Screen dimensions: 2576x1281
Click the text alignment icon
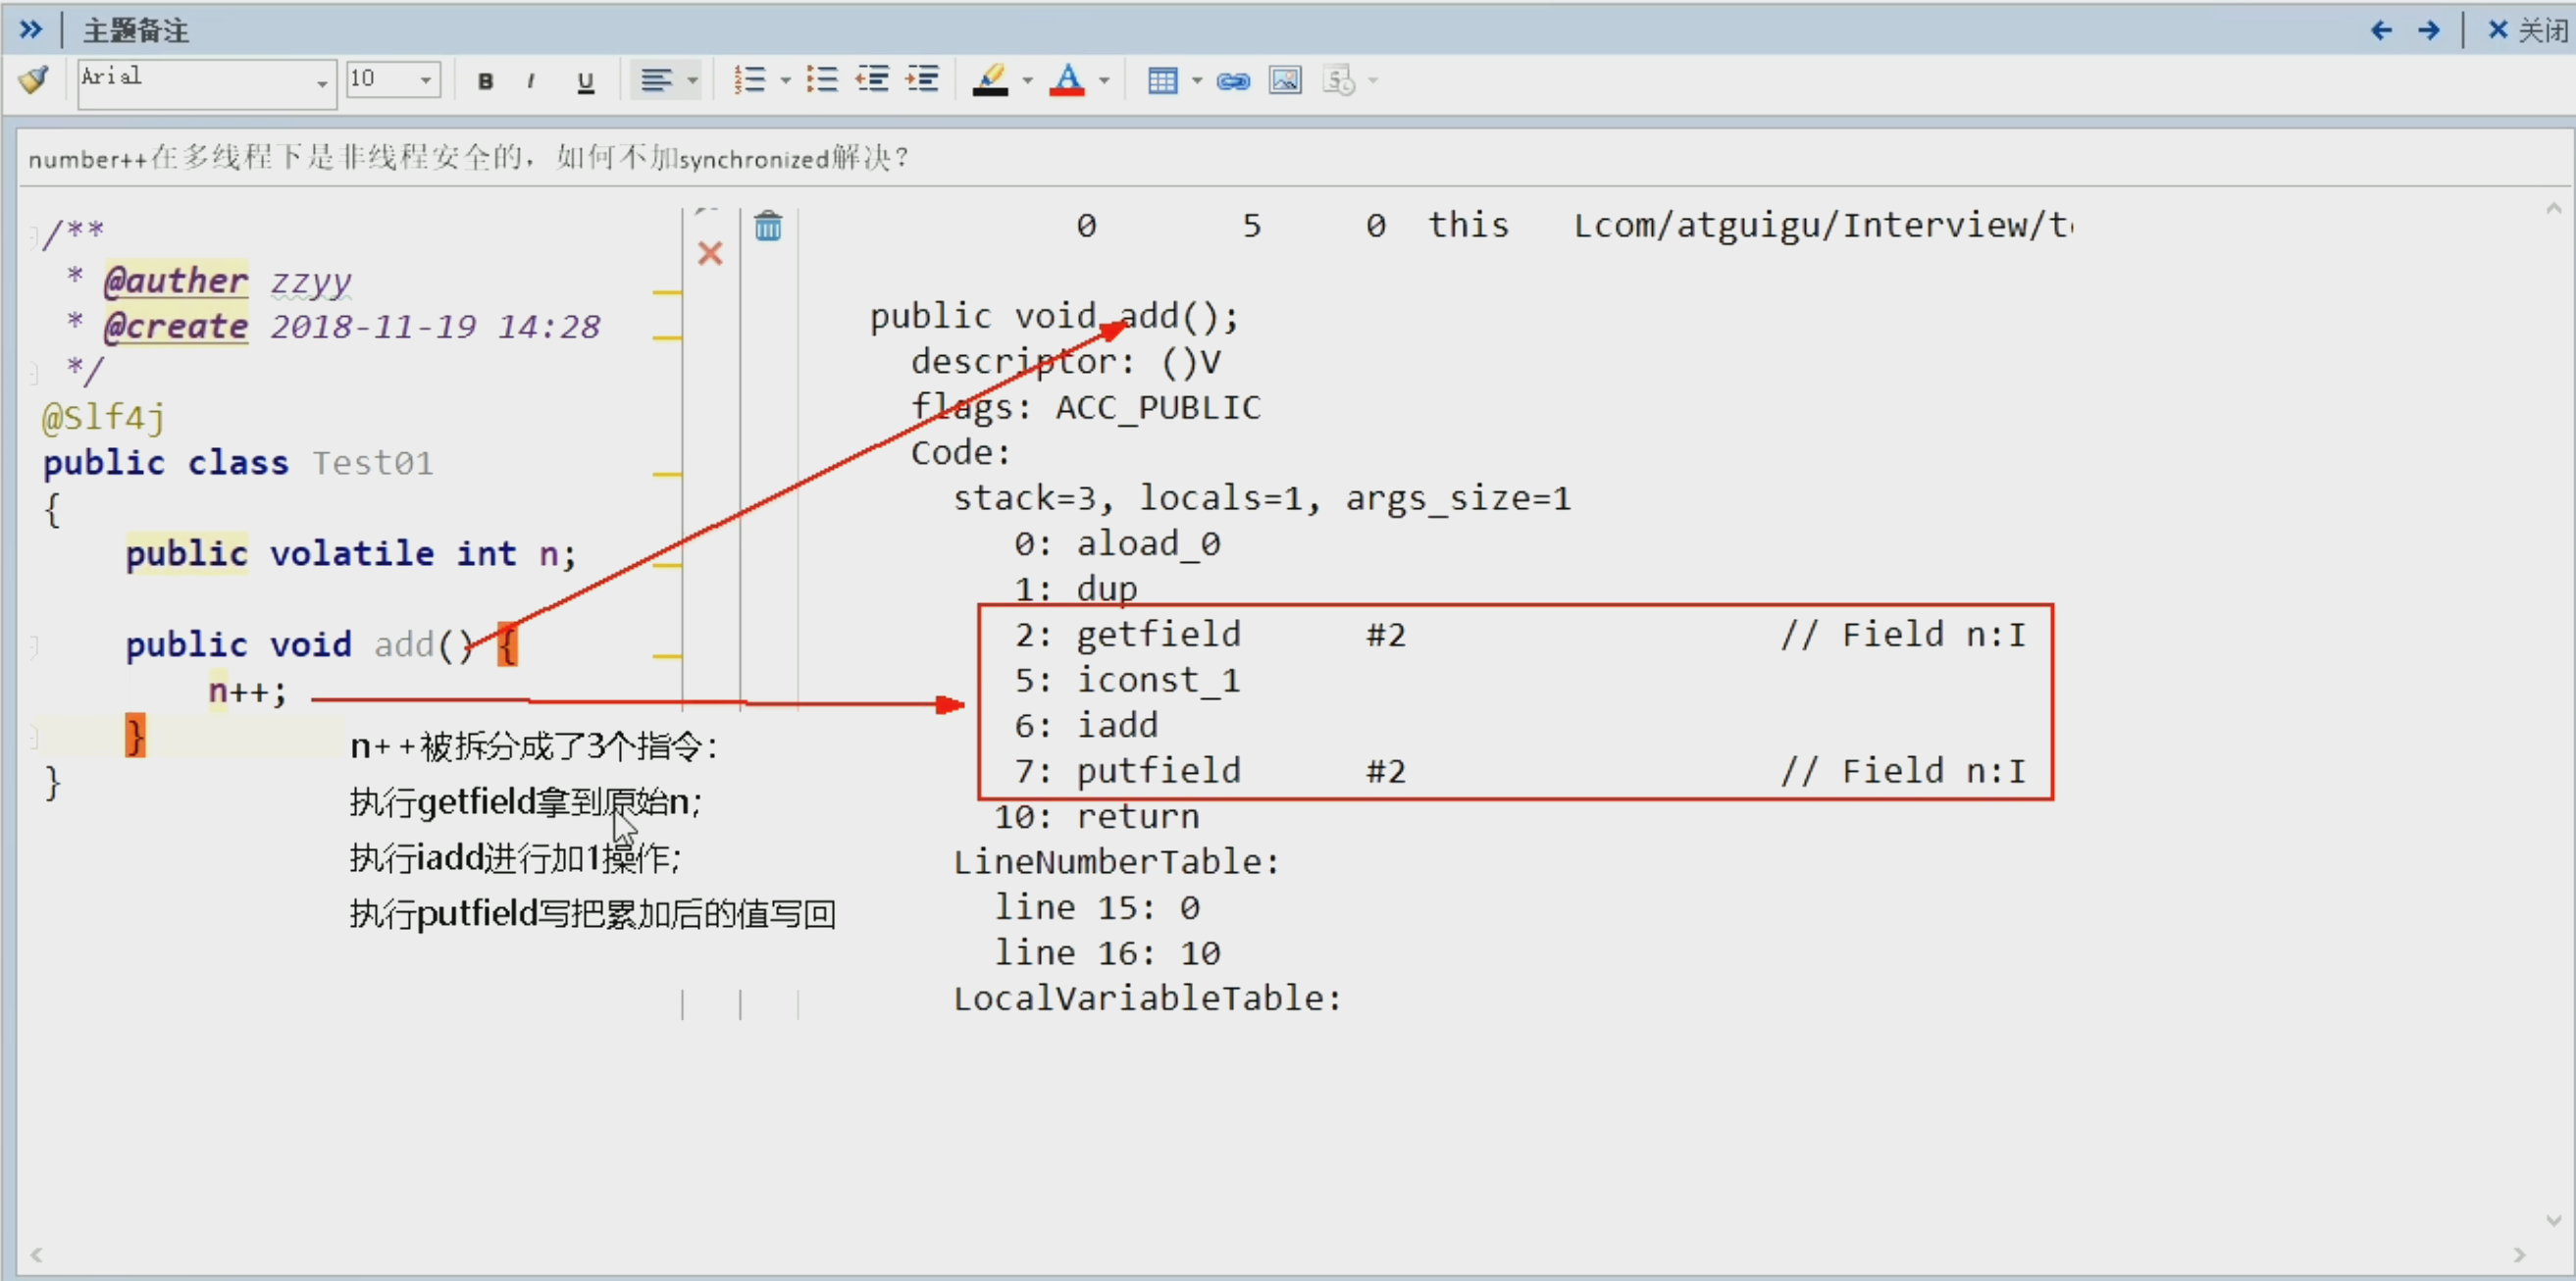click(655, 80)
